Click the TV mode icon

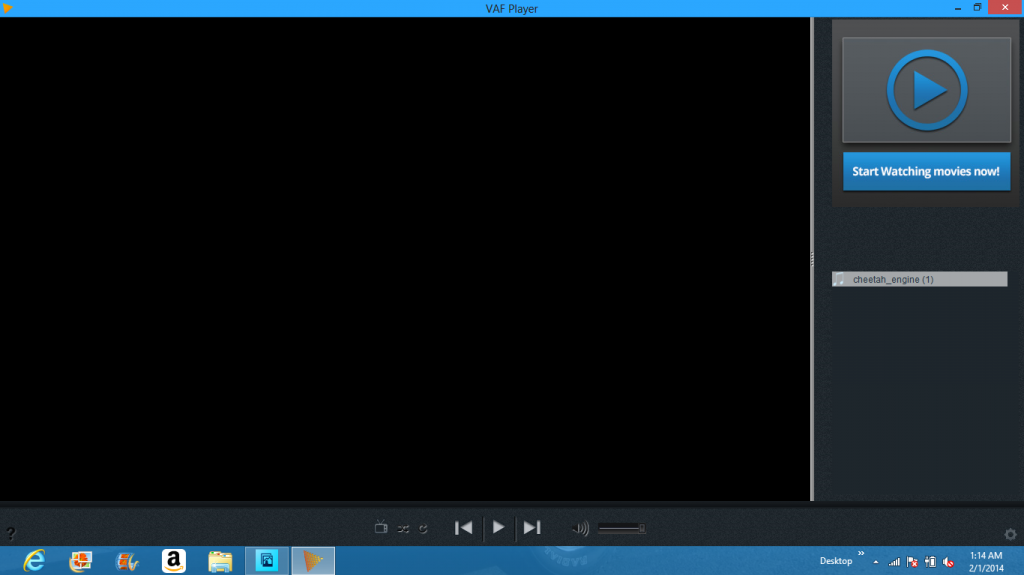click(381, 527)
